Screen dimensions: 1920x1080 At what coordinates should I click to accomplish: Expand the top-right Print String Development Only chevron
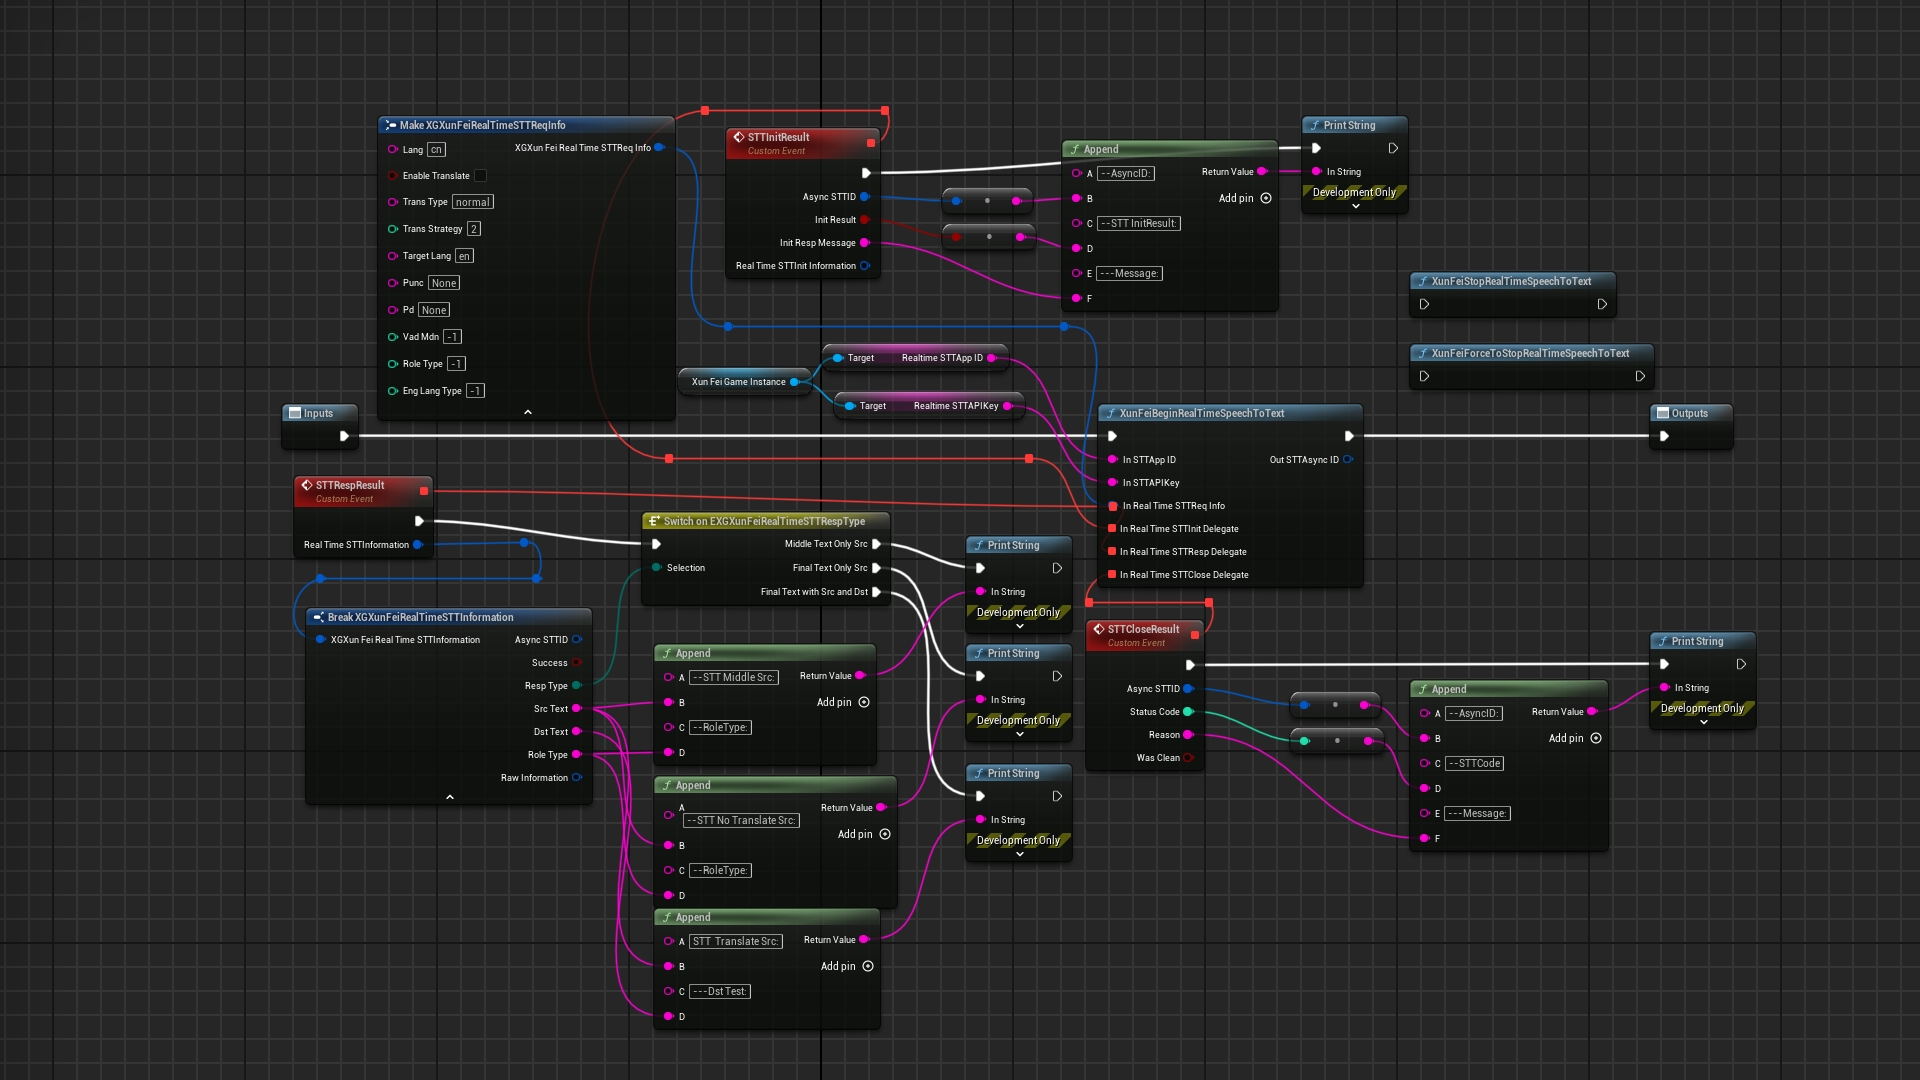[x=1355, y=207]
